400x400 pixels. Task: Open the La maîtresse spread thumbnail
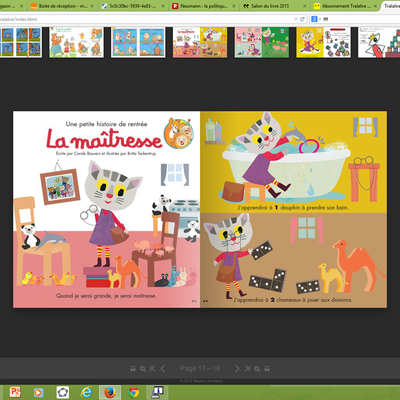(200, 42)
